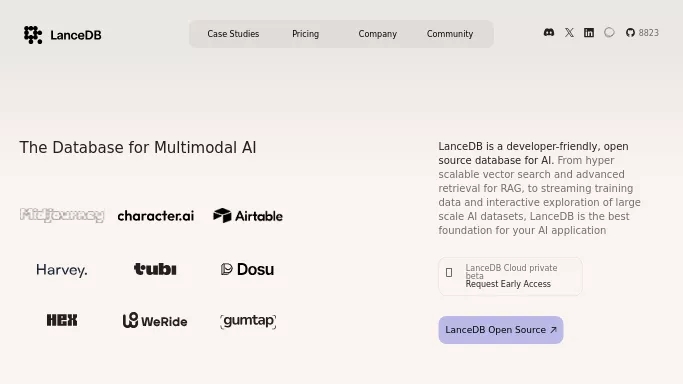Click Request Early Access link
Screen dimensions: 683x384
(x=508, y=284)
